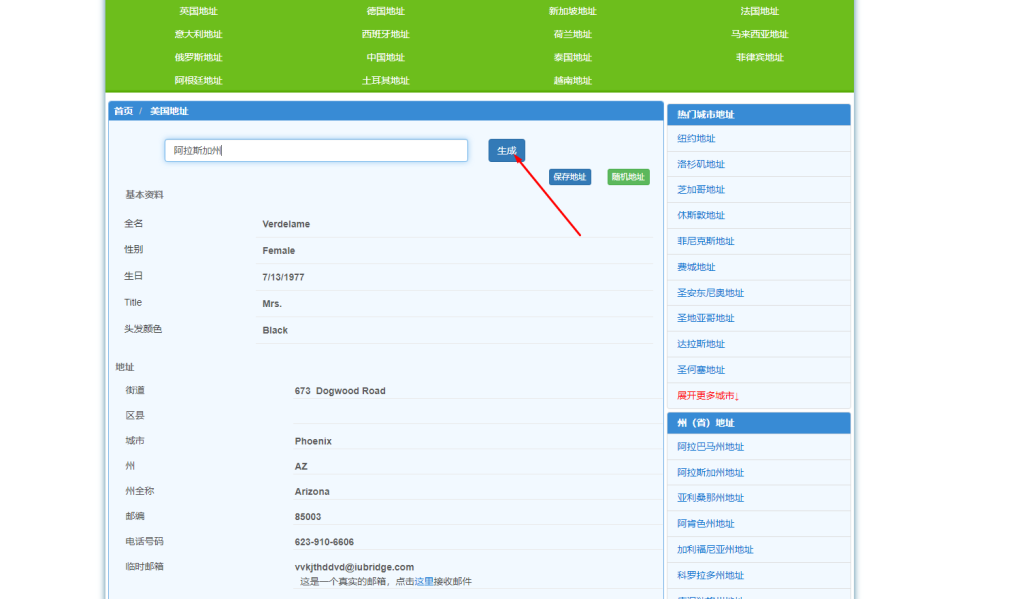Image resolution: width=1024 pixels, height=599 pixels.
Task: Click the hair color value Black
Action: pos(275,331)
